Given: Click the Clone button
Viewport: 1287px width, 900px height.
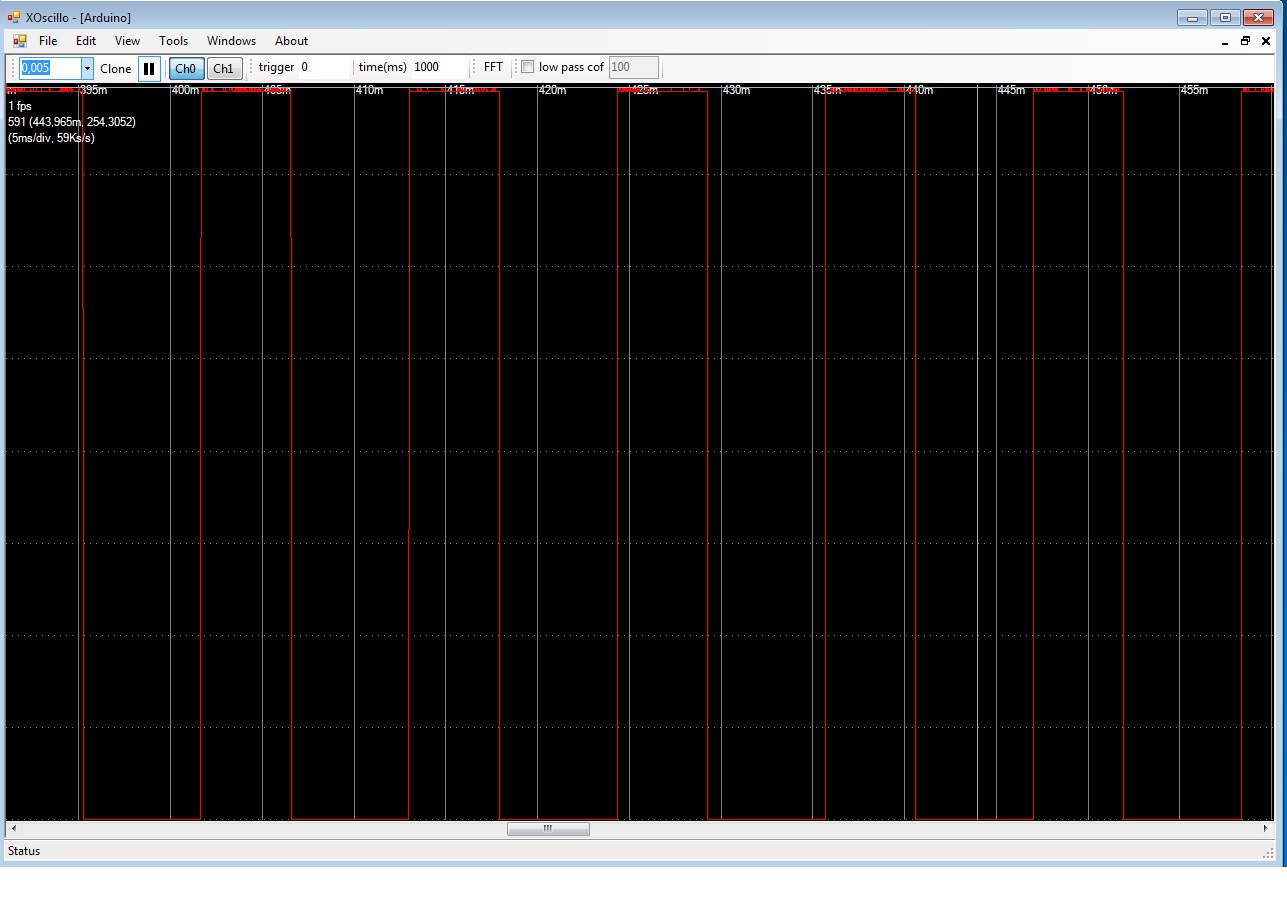Looking at the screenshot, I should (x=116, y=68).
